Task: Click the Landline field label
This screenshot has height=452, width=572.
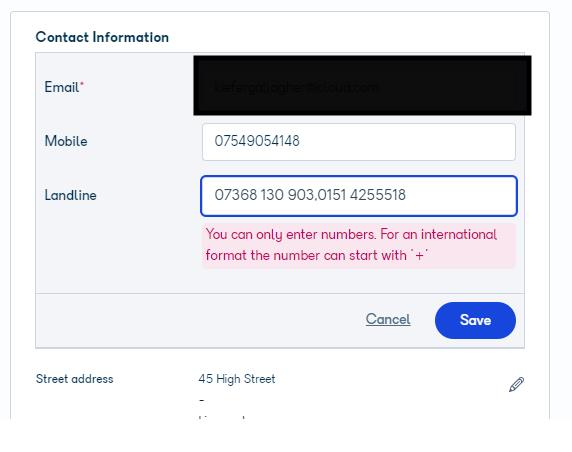Action: 70,195
